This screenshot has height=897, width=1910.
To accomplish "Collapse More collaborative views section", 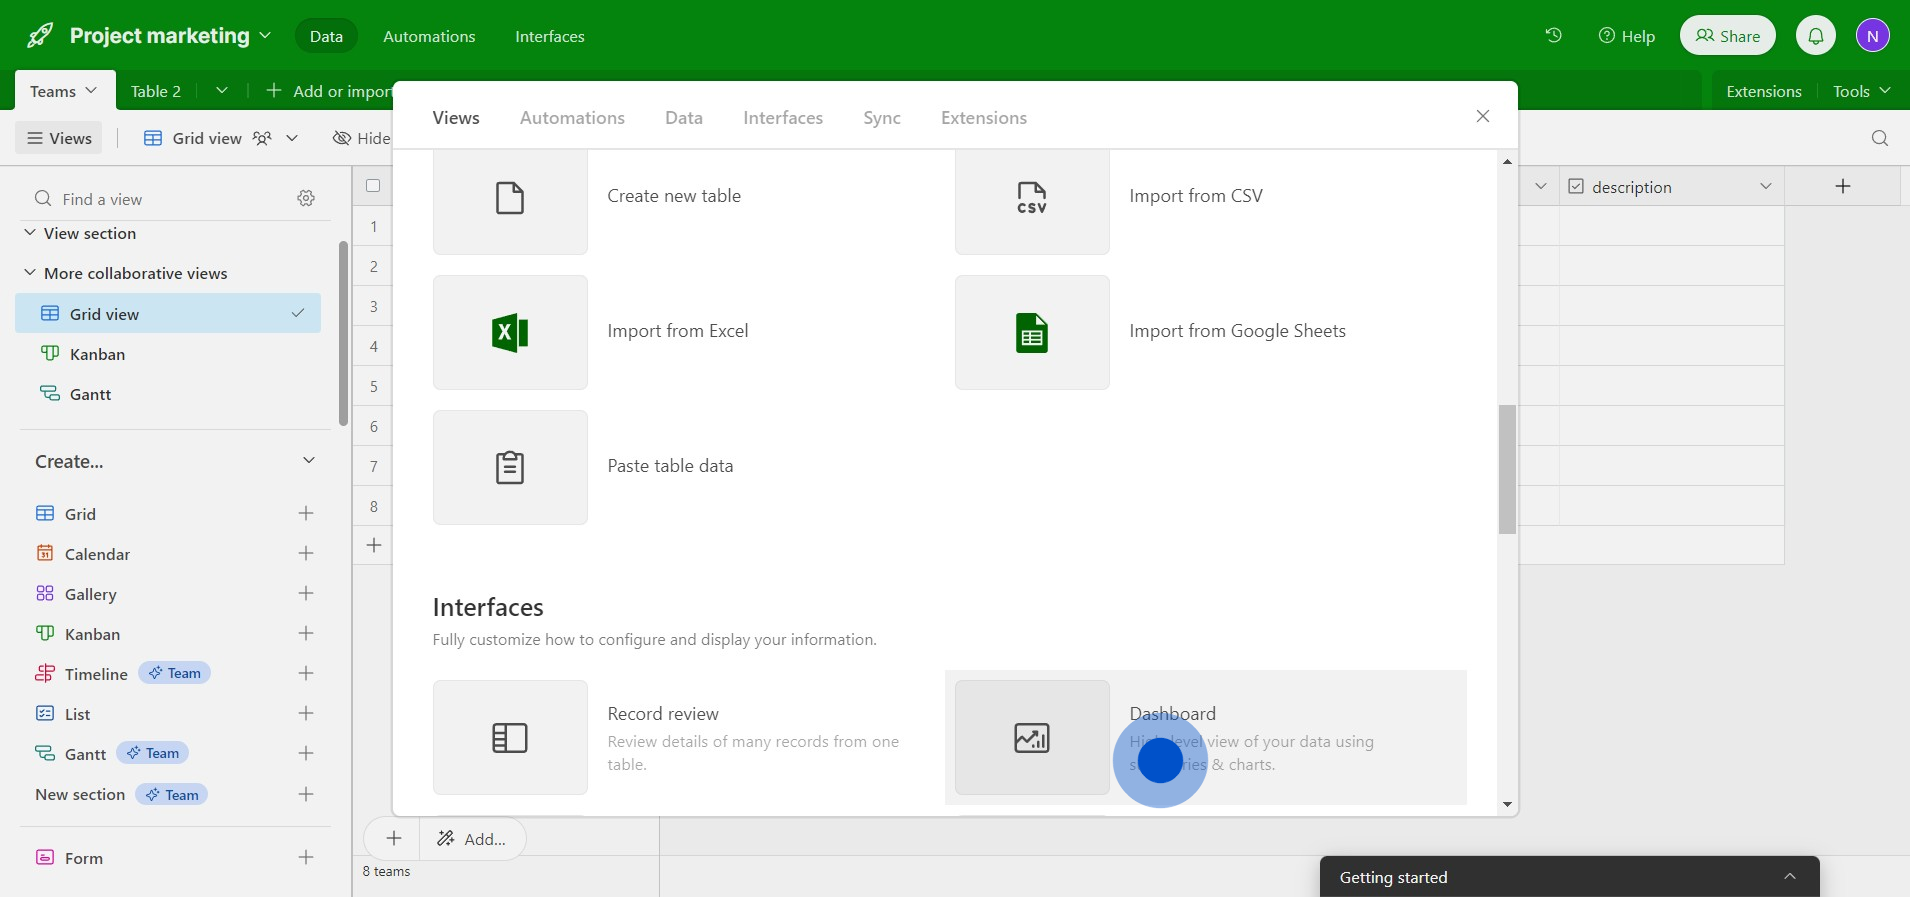I will coord(30,272).
